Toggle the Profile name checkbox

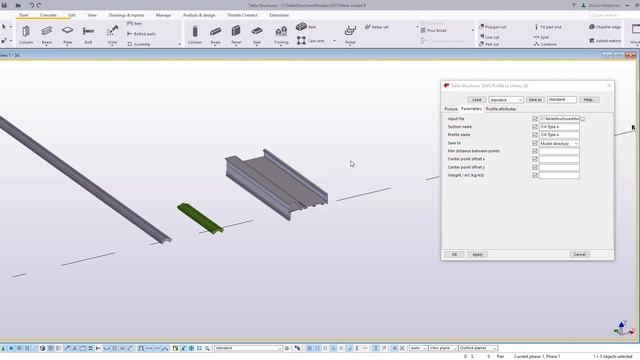pyautogui.click(x=535, y=135)
